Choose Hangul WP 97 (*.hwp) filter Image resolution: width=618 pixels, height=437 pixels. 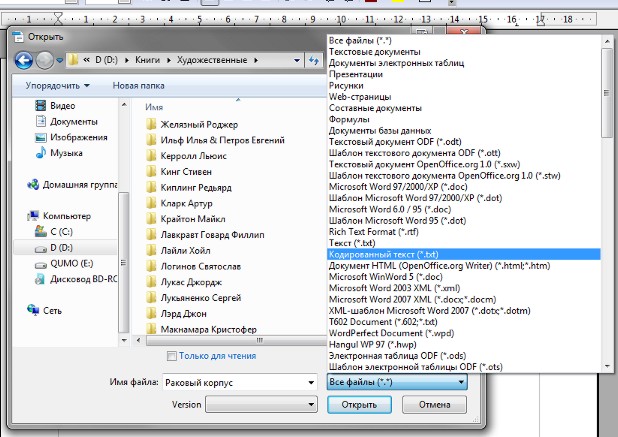(464, 344)
